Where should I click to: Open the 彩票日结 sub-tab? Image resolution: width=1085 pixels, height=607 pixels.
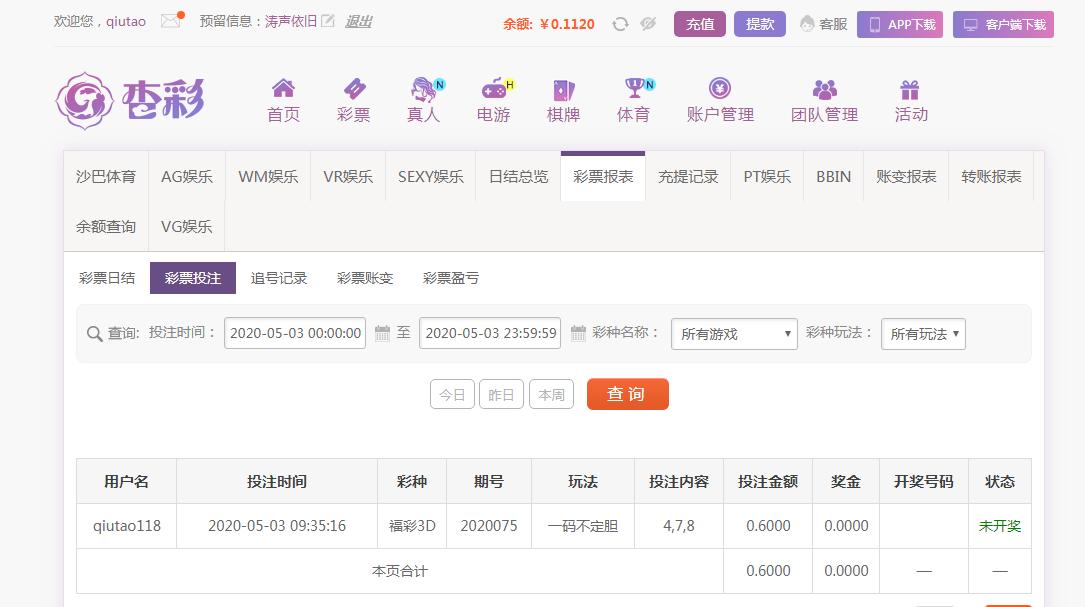click(x=107, y=278)
